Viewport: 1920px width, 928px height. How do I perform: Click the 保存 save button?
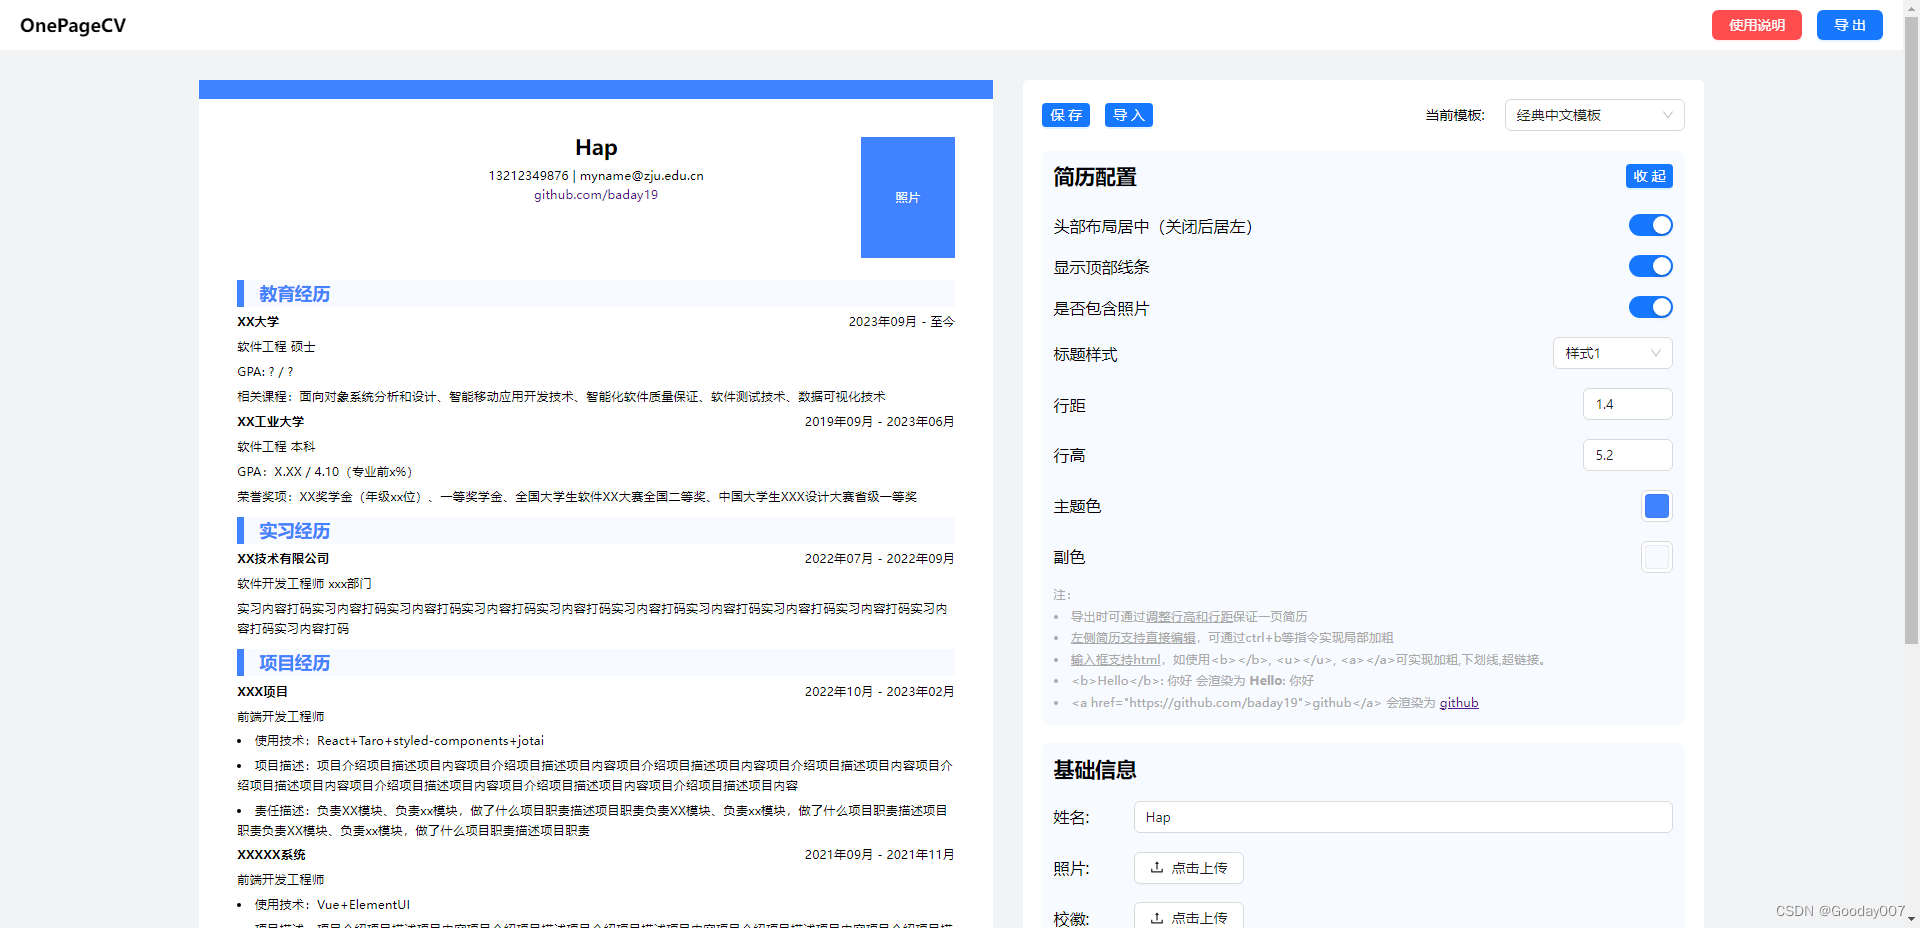pyautogui.click(x=1066, y=115)
